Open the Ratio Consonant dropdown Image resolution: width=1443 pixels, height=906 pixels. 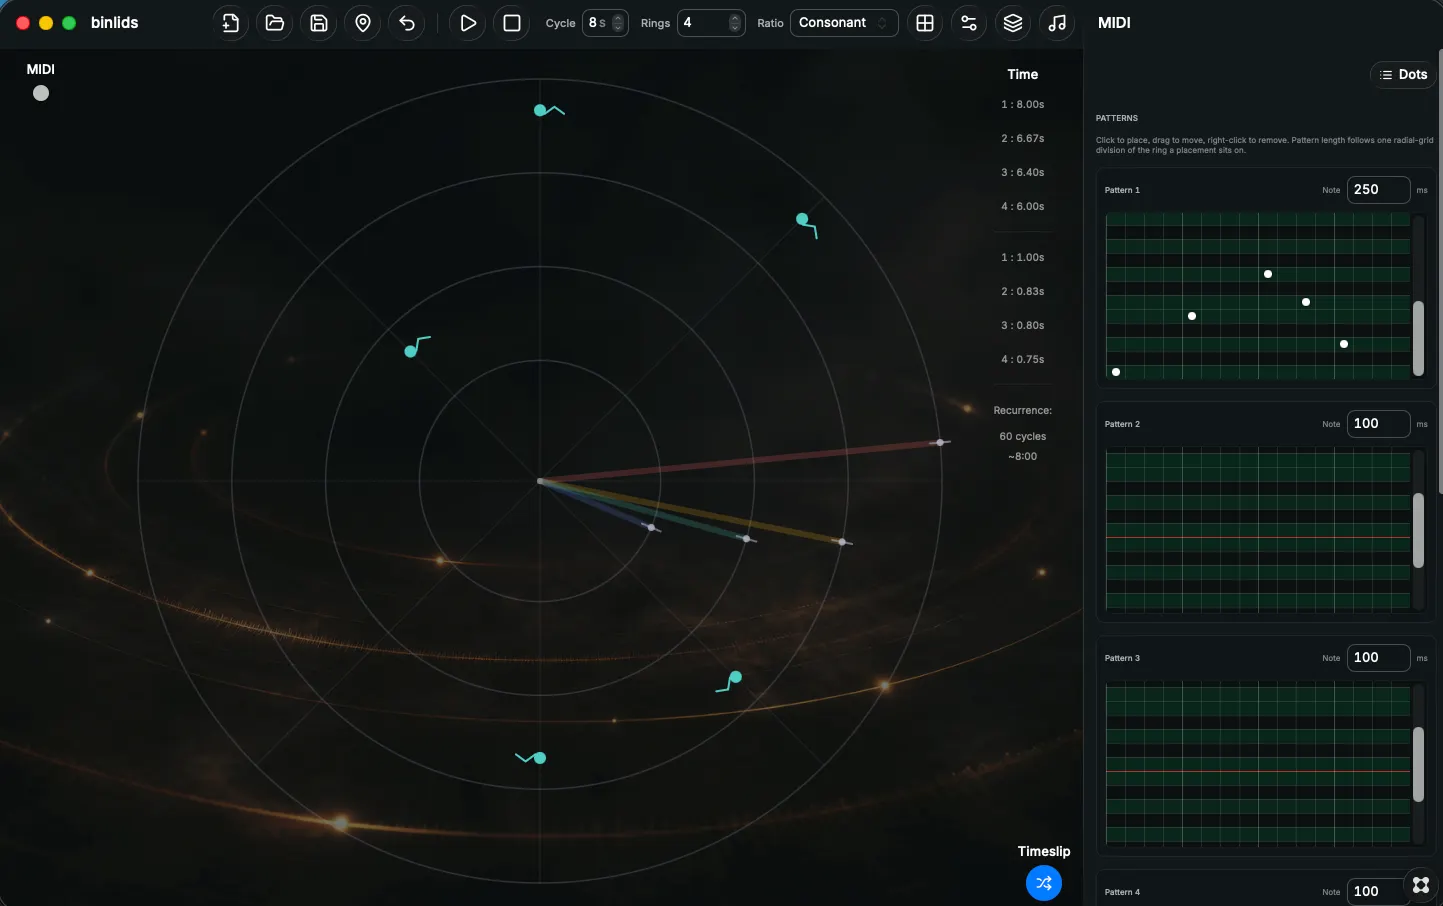point(844,23)
